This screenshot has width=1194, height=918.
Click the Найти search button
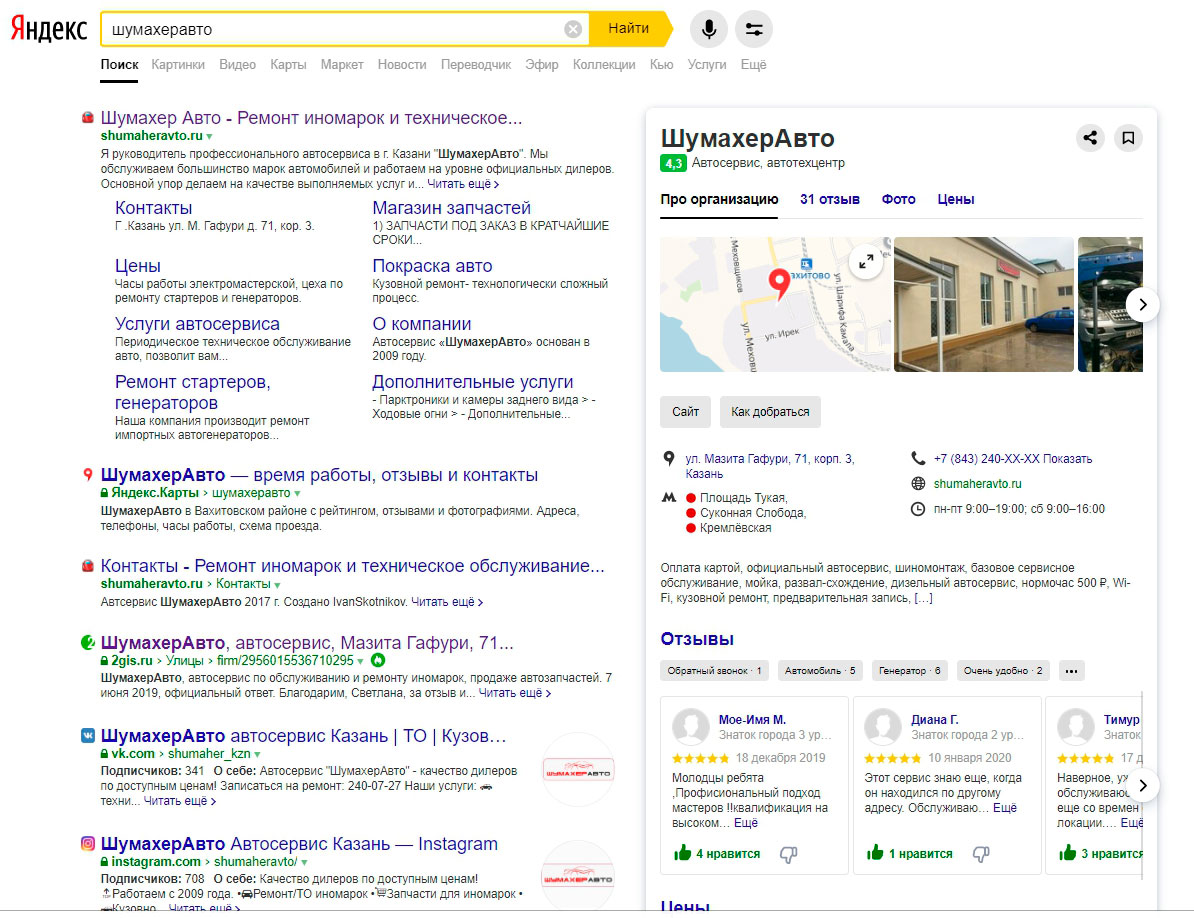629,29
